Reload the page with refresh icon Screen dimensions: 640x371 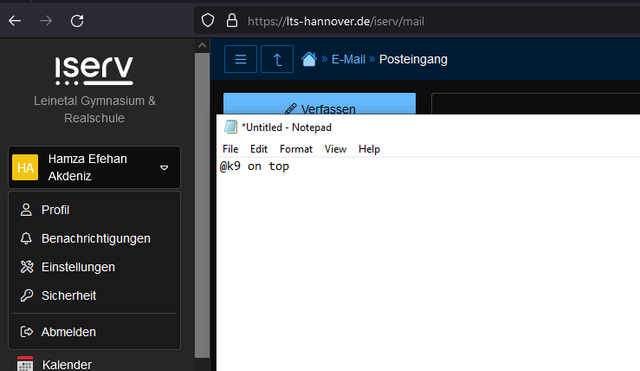77,21
